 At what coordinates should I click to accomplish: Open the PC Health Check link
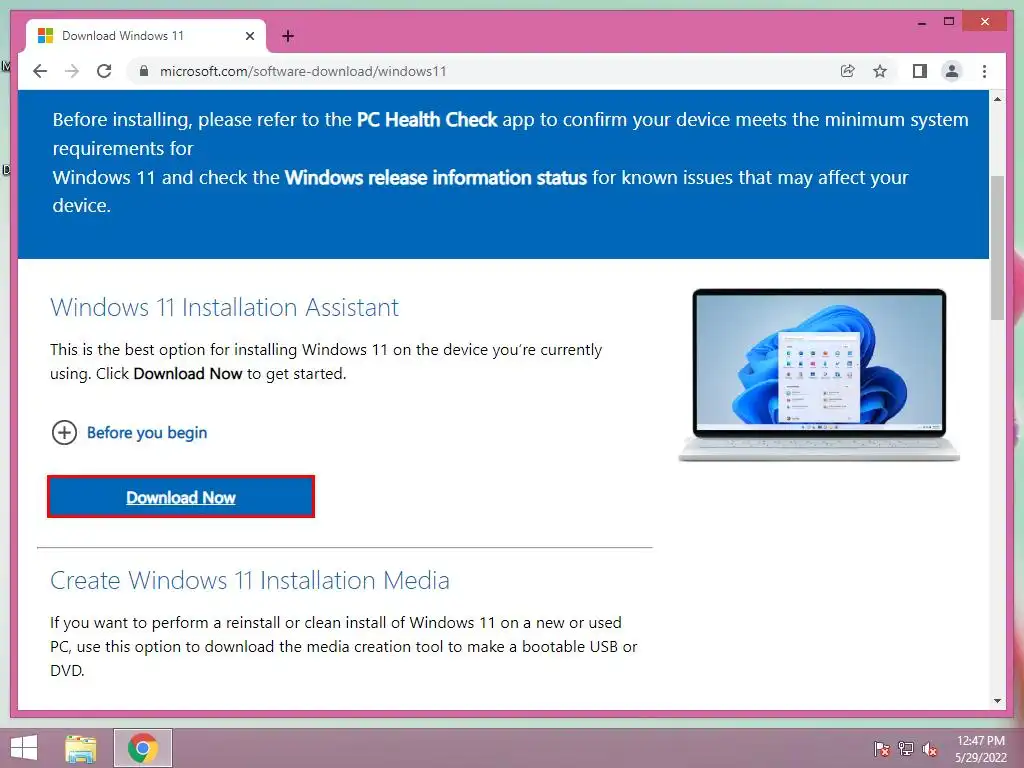pos(427,120)
